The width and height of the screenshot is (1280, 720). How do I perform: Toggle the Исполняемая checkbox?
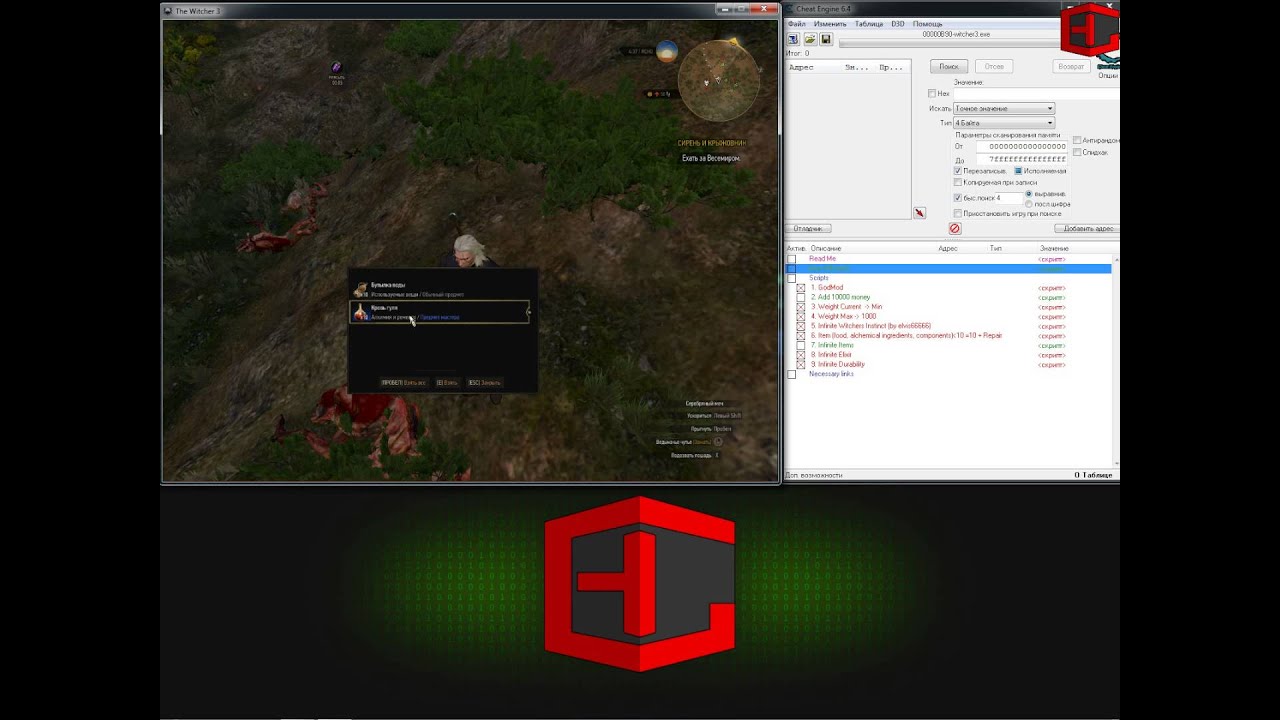[x=1018, y=171]
